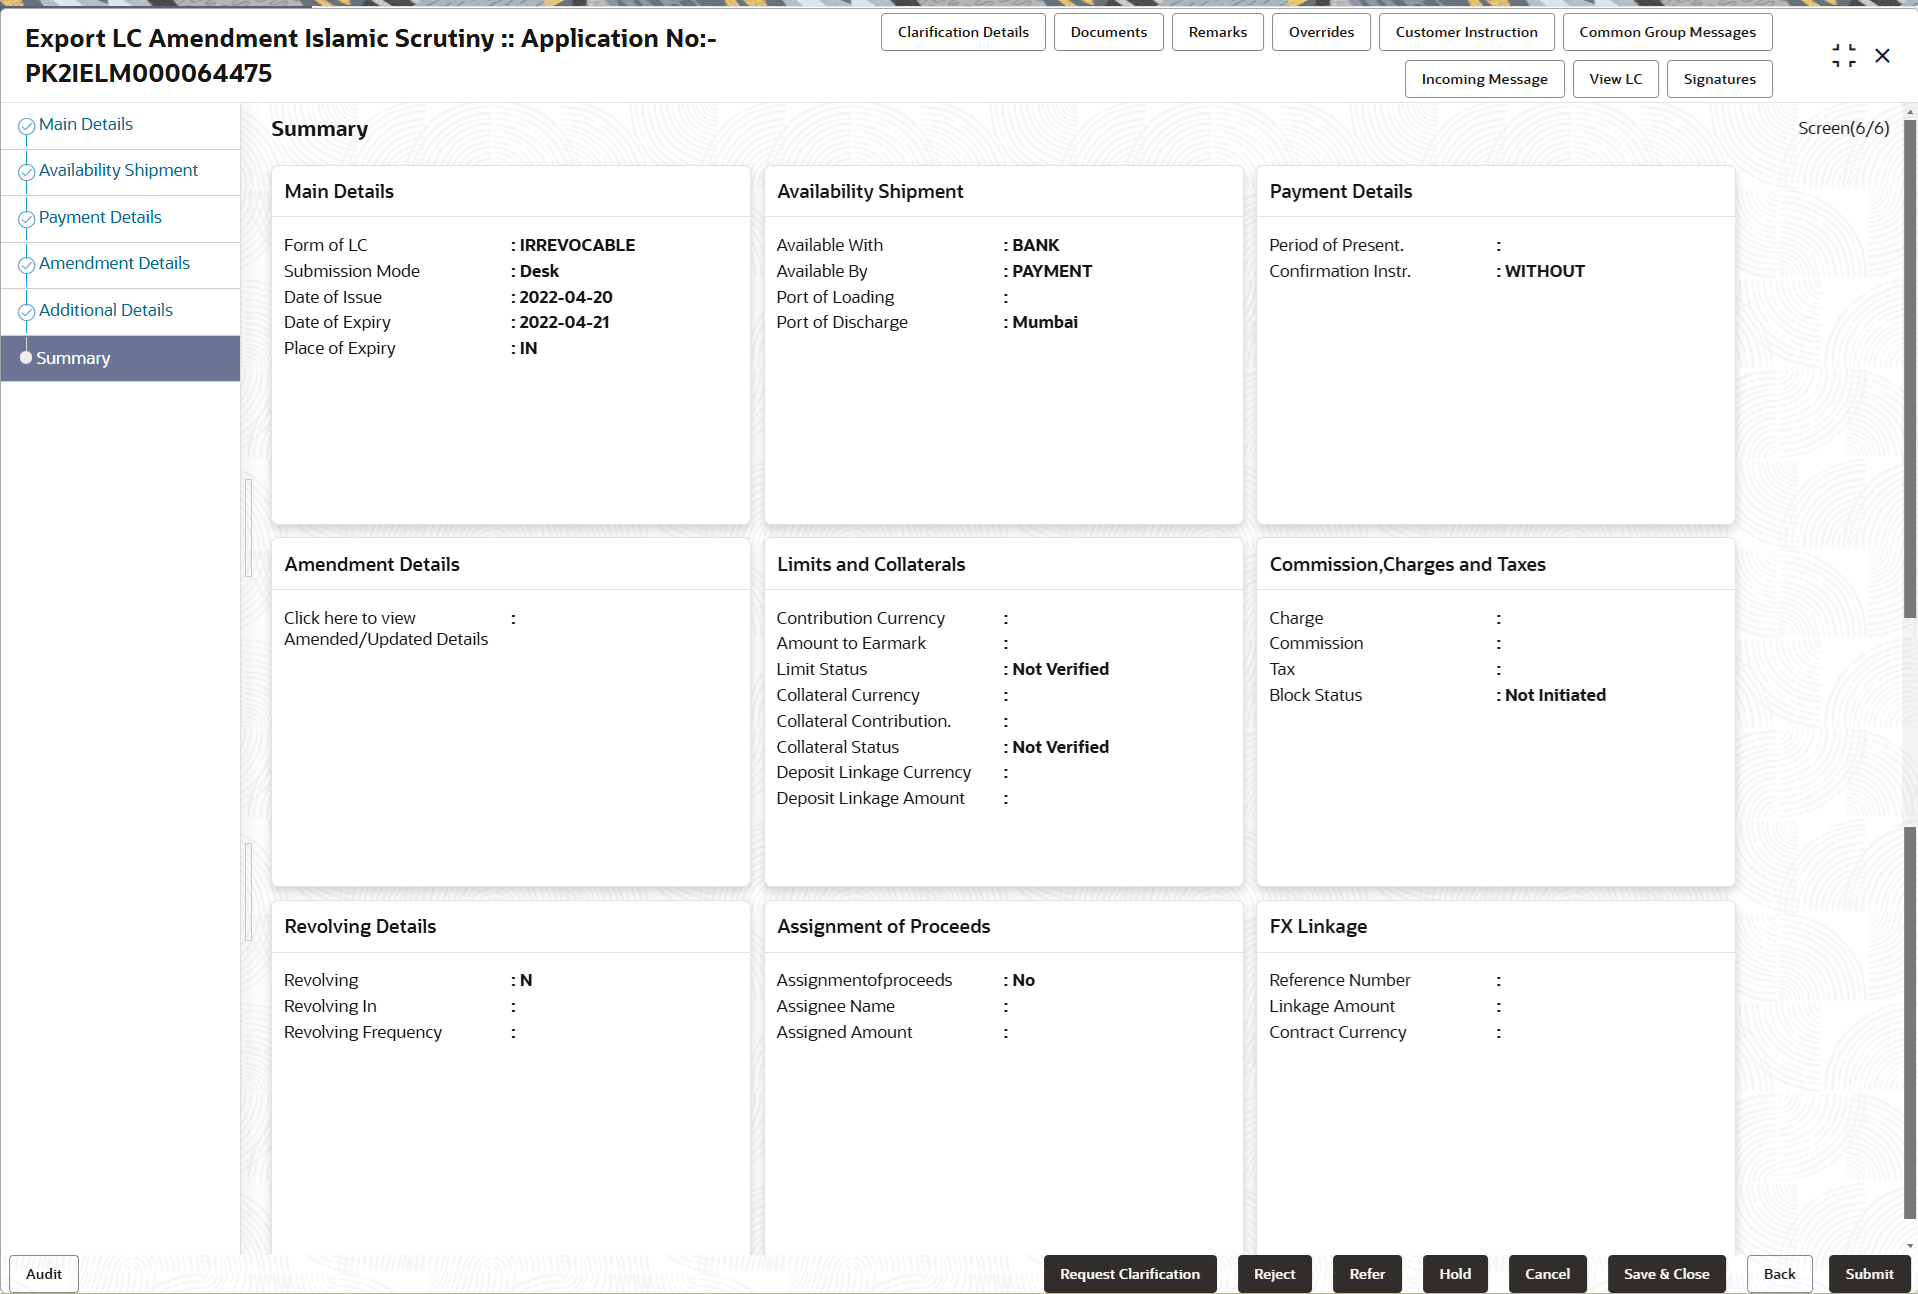Open Clarification Details
The height and width of the screenshot is (1294, 1918).
point(962,31)
